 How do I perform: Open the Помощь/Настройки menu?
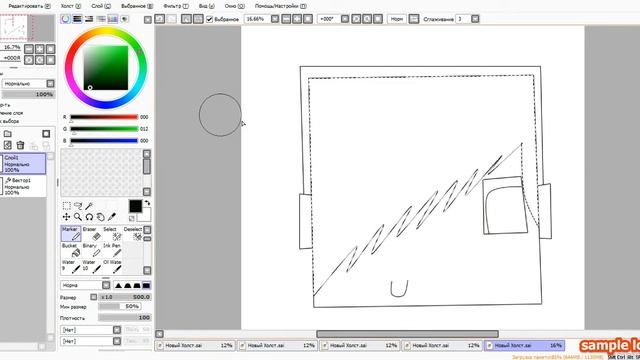pyautogui.click(x=280, y=6)
